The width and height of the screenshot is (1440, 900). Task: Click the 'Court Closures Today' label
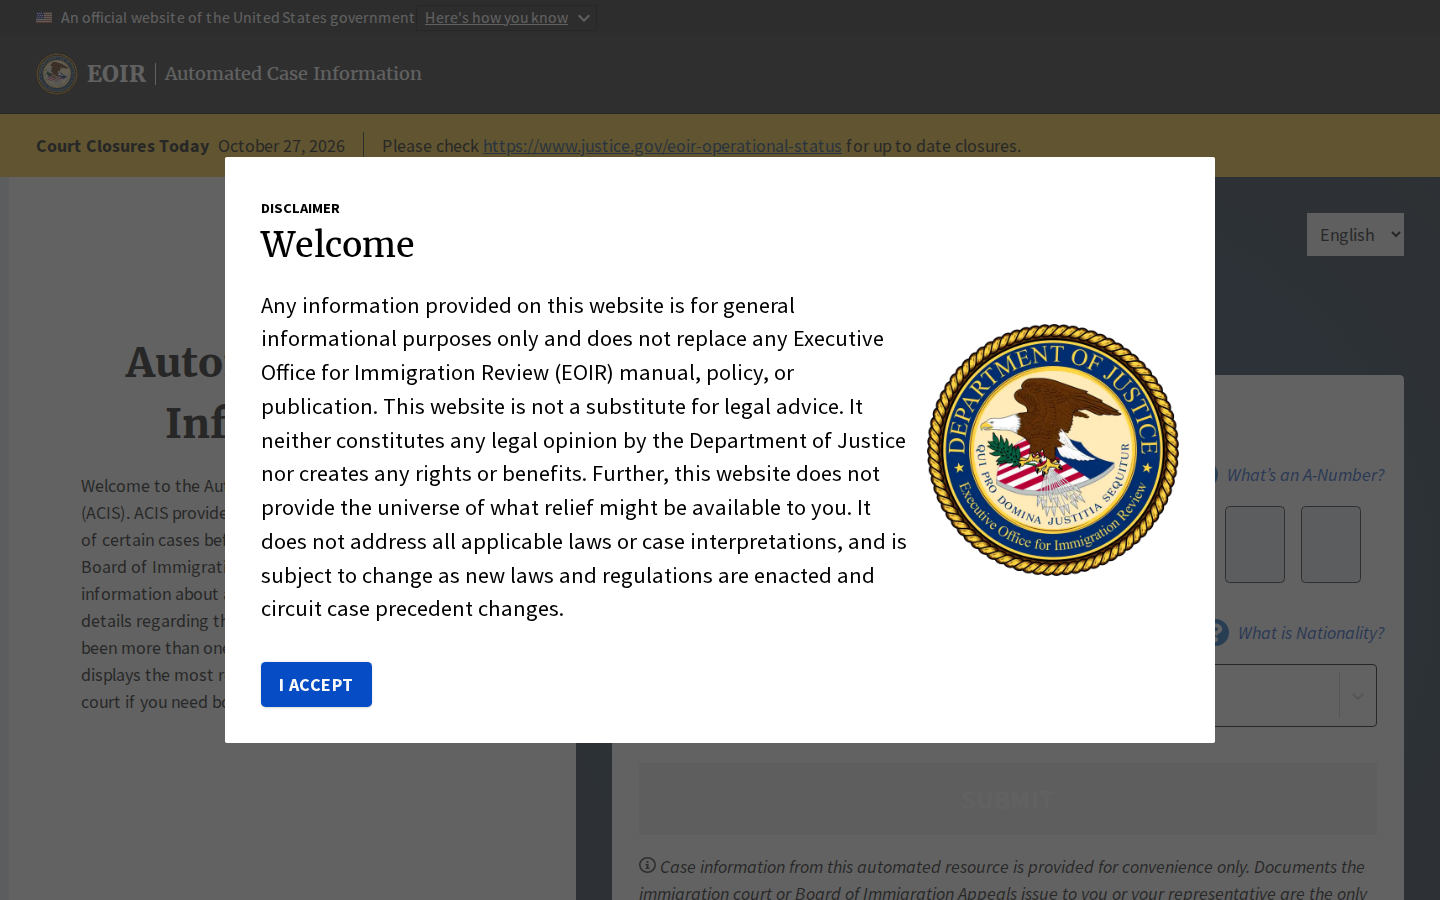[x=123, y=146]
